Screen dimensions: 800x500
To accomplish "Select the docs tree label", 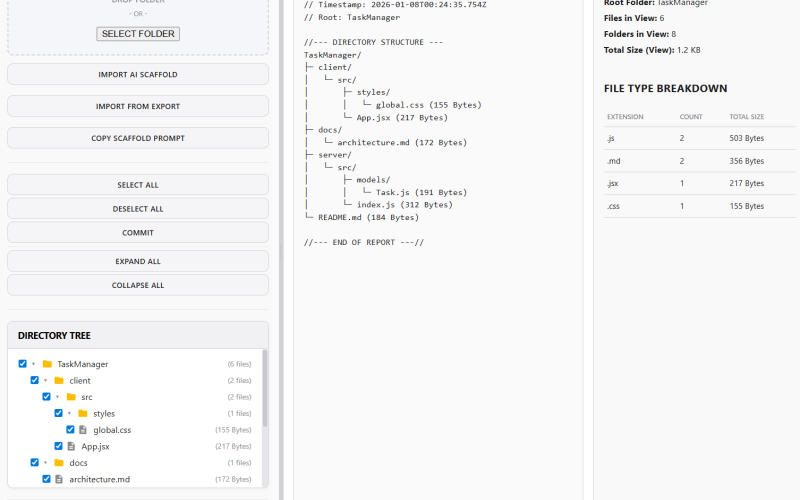I will pos(78,462).
